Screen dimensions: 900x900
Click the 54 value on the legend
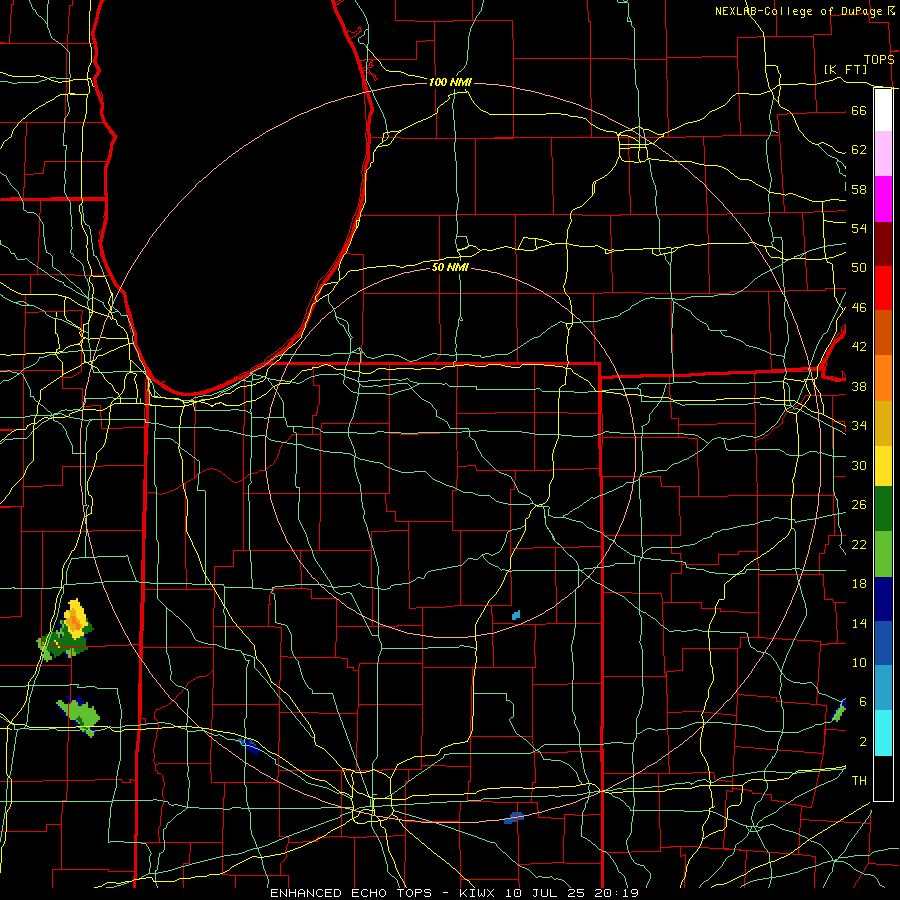(859, 228)
